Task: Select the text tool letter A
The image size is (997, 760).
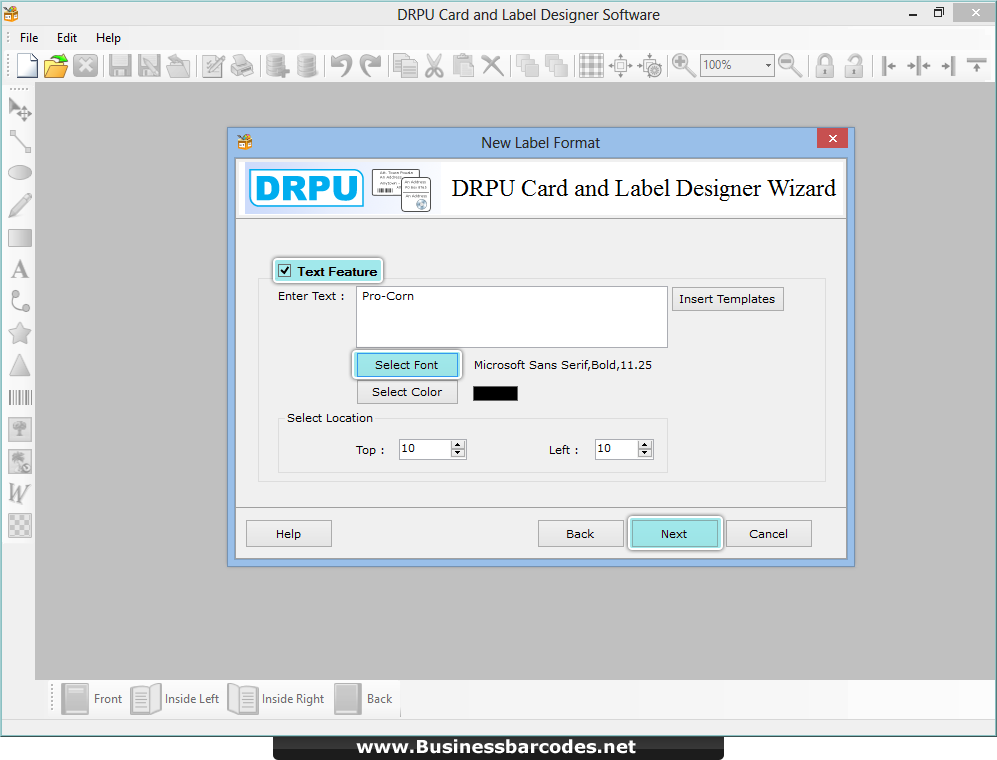Action: click(x=20, y=270)
